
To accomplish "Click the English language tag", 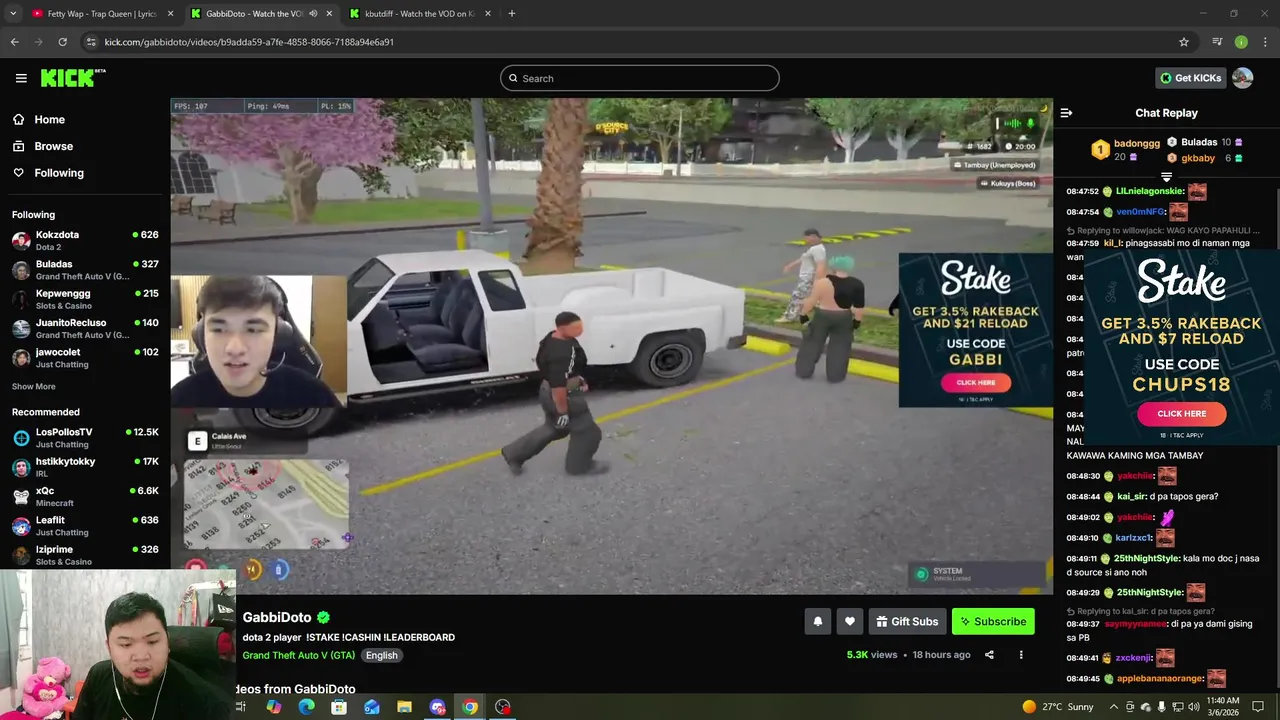I will pyautogui.click(x=381, y=655).
